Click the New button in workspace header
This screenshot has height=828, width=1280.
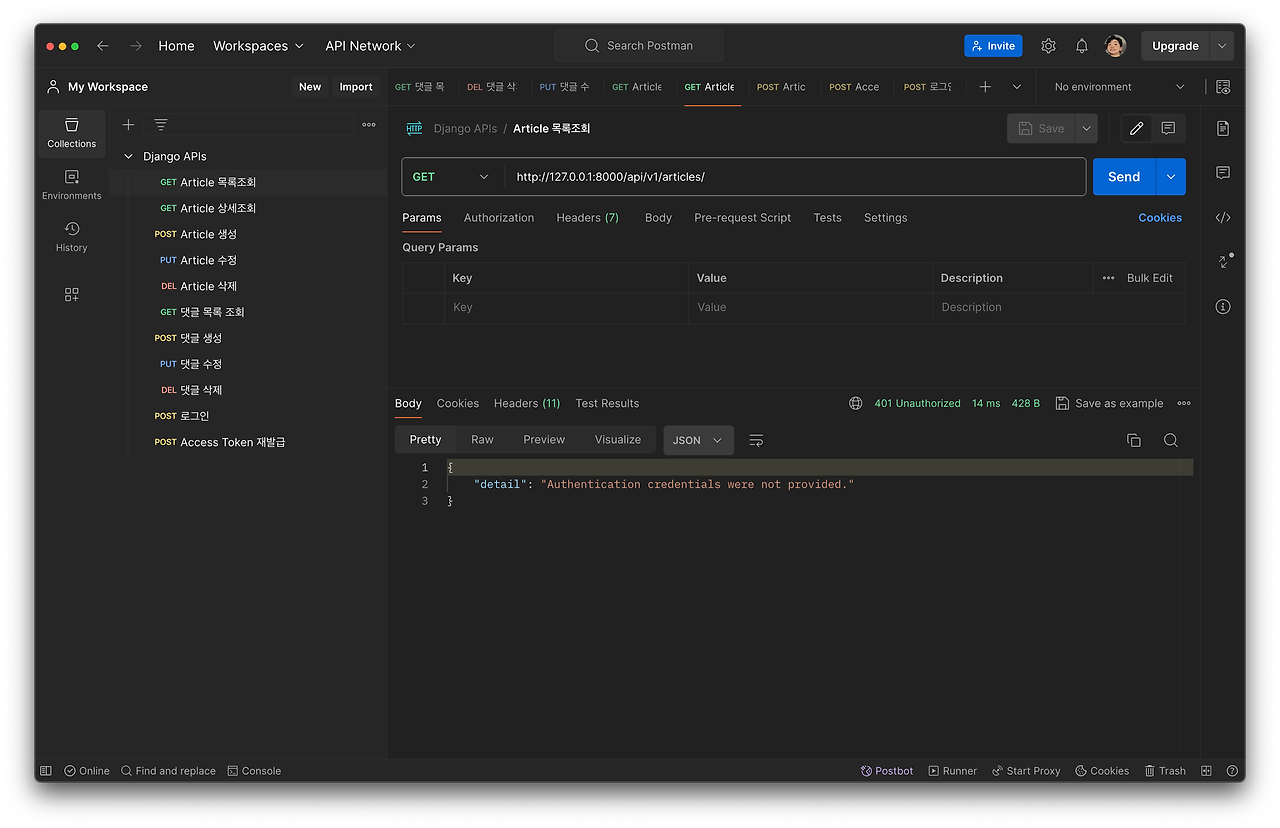[x=310, y=87]
